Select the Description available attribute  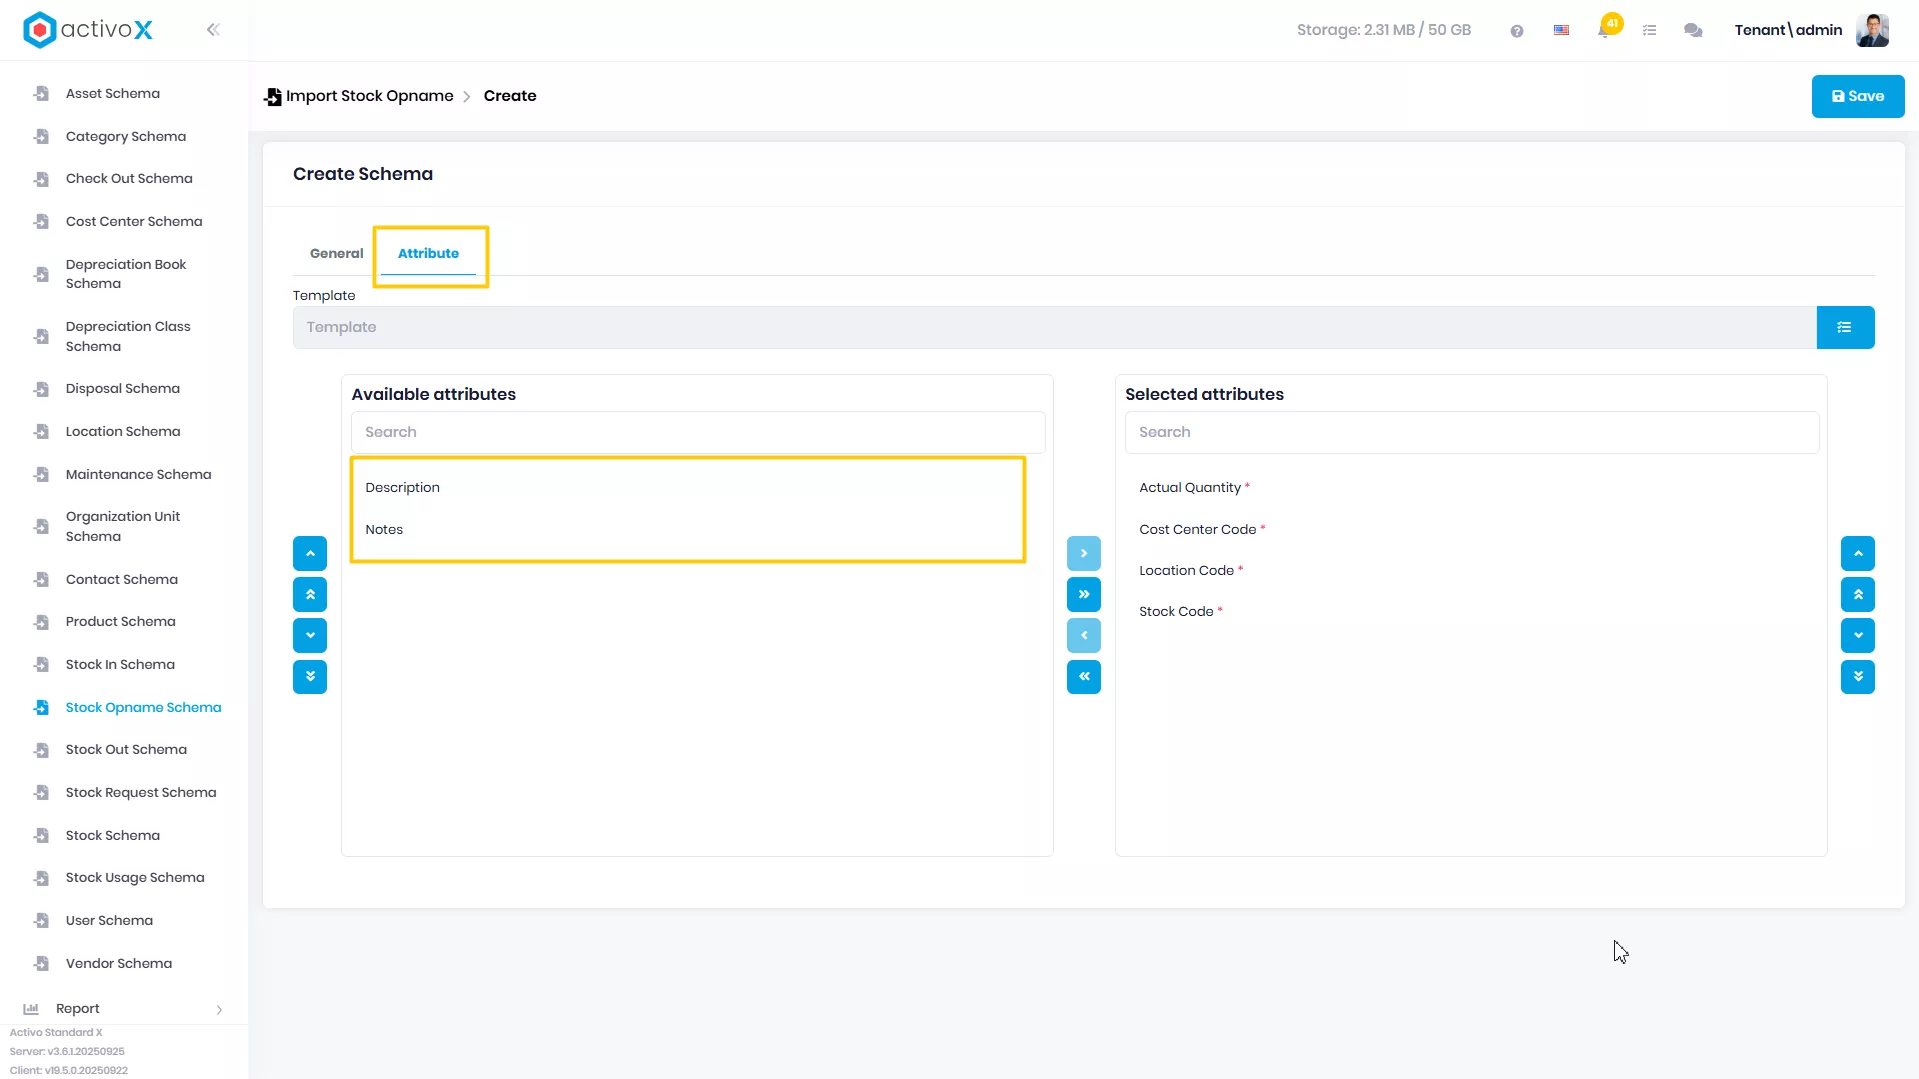(402, 487)
